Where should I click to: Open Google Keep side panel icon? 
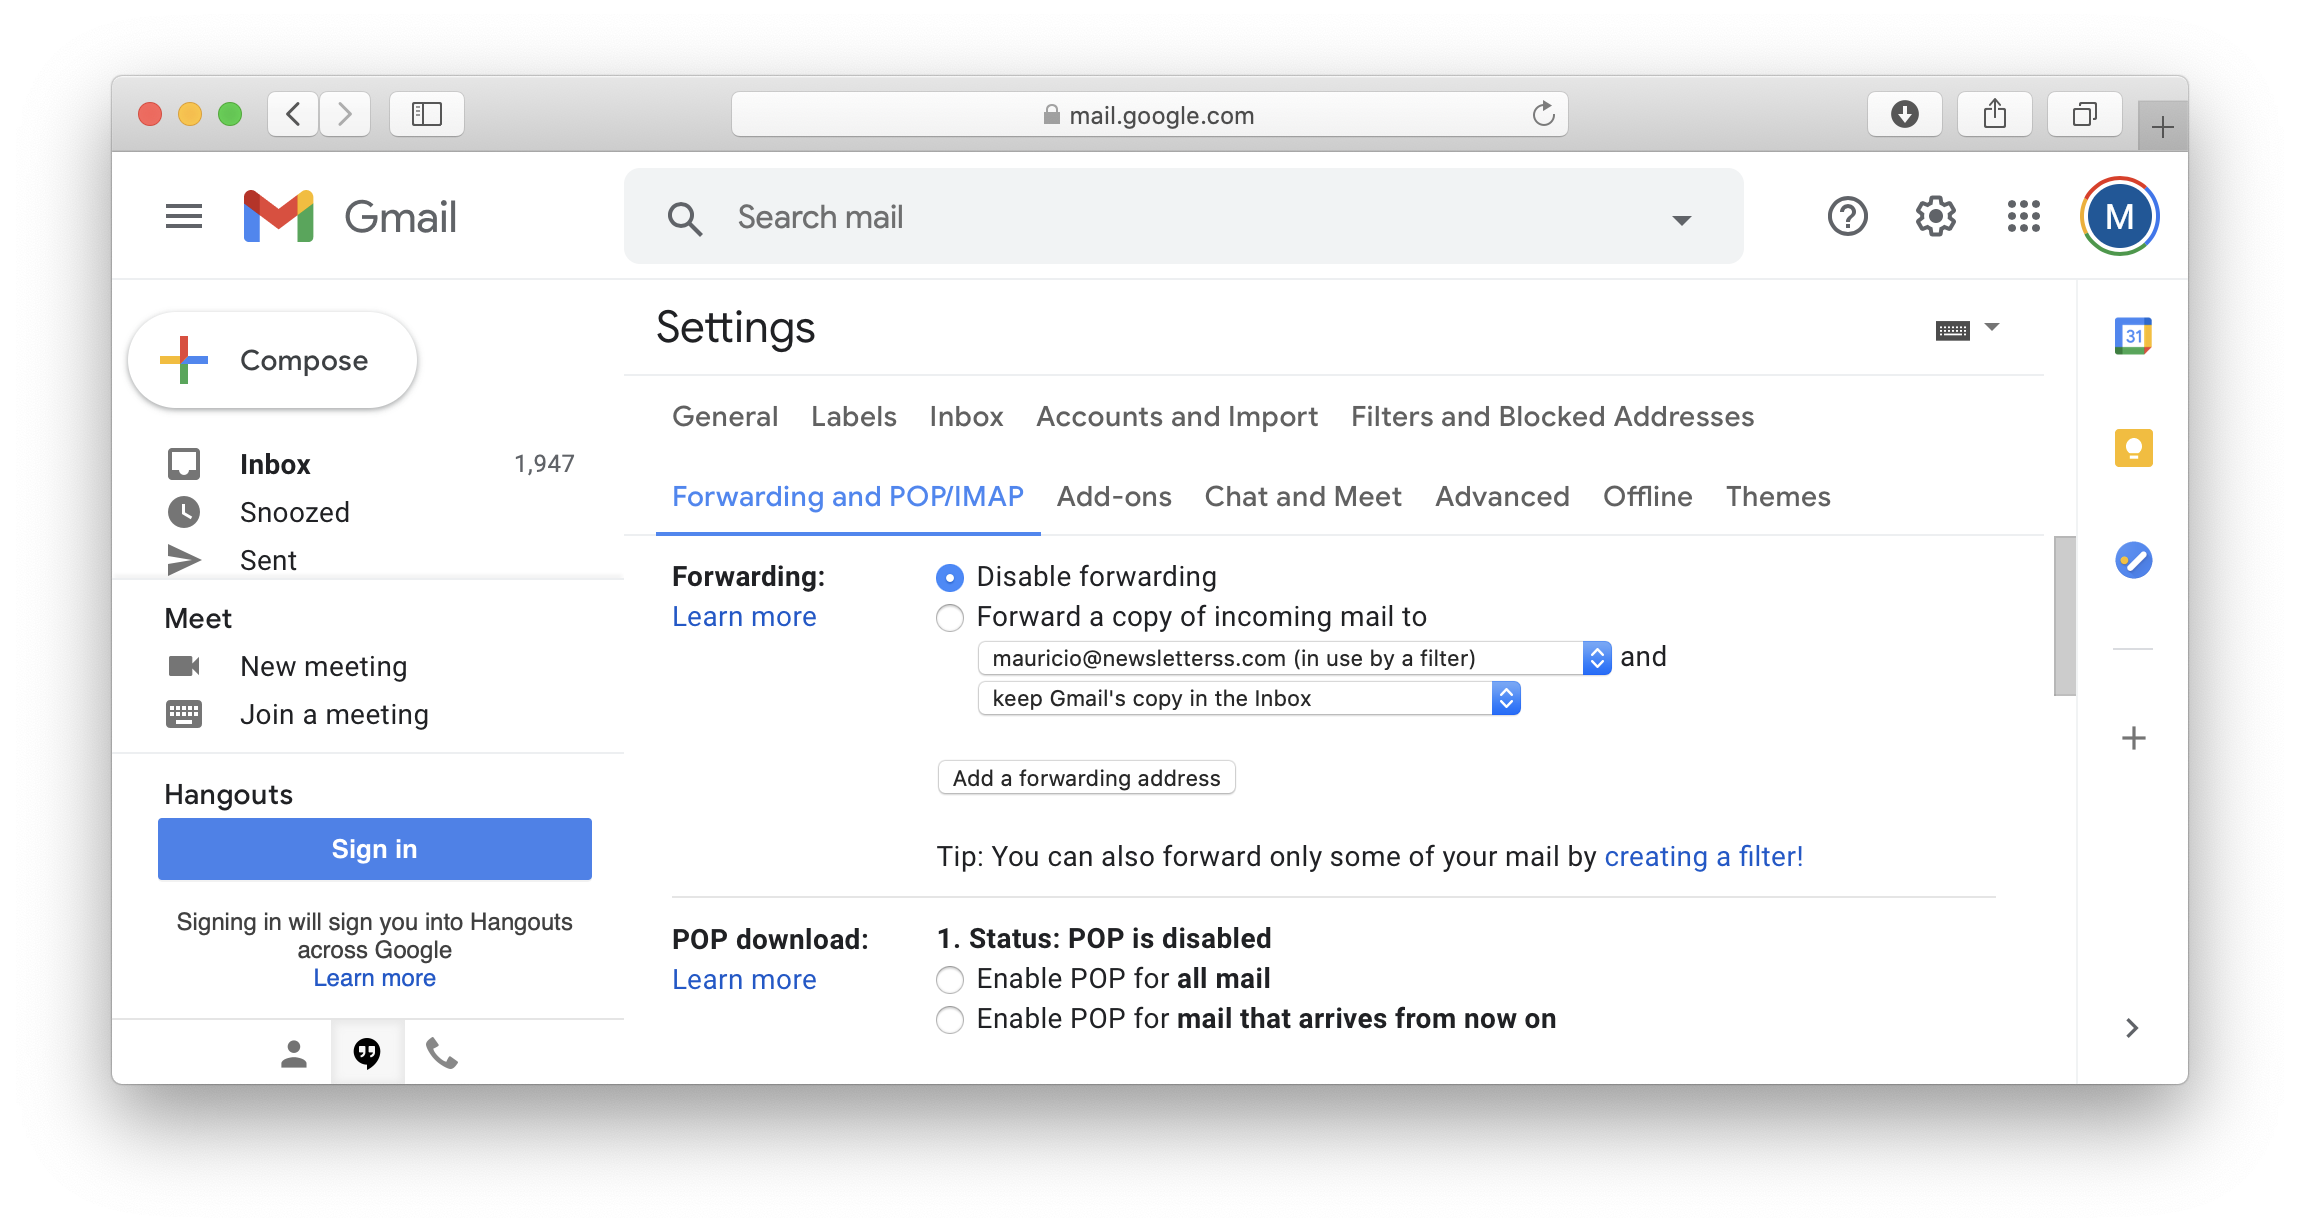[x=2133, y=448]
